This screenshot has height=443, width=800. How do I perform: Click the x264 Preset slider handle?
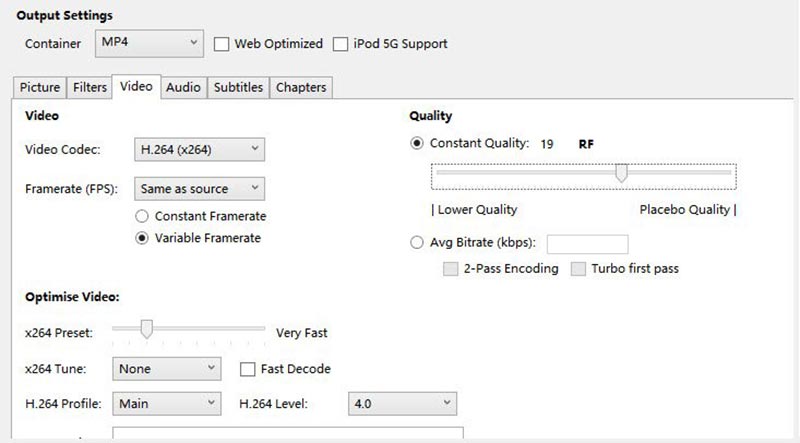[146, 328]
